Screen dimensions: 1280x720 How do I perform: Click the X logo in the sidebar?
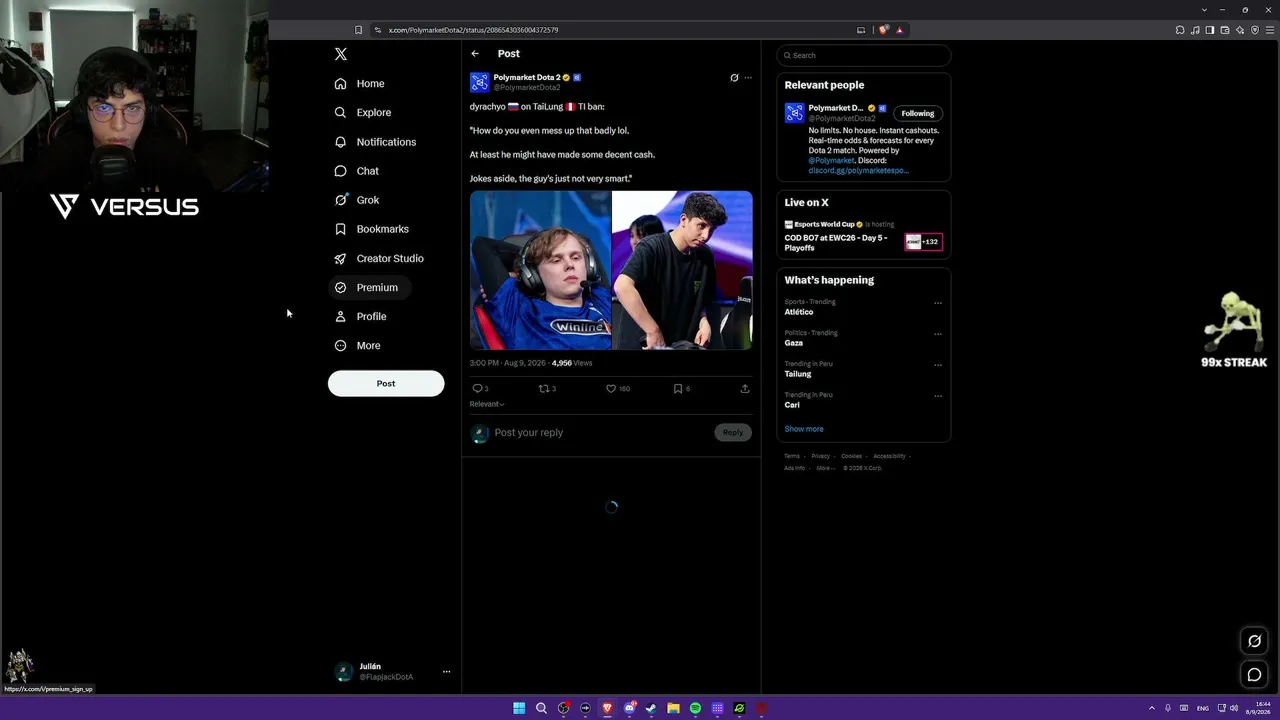click(341, 54)
